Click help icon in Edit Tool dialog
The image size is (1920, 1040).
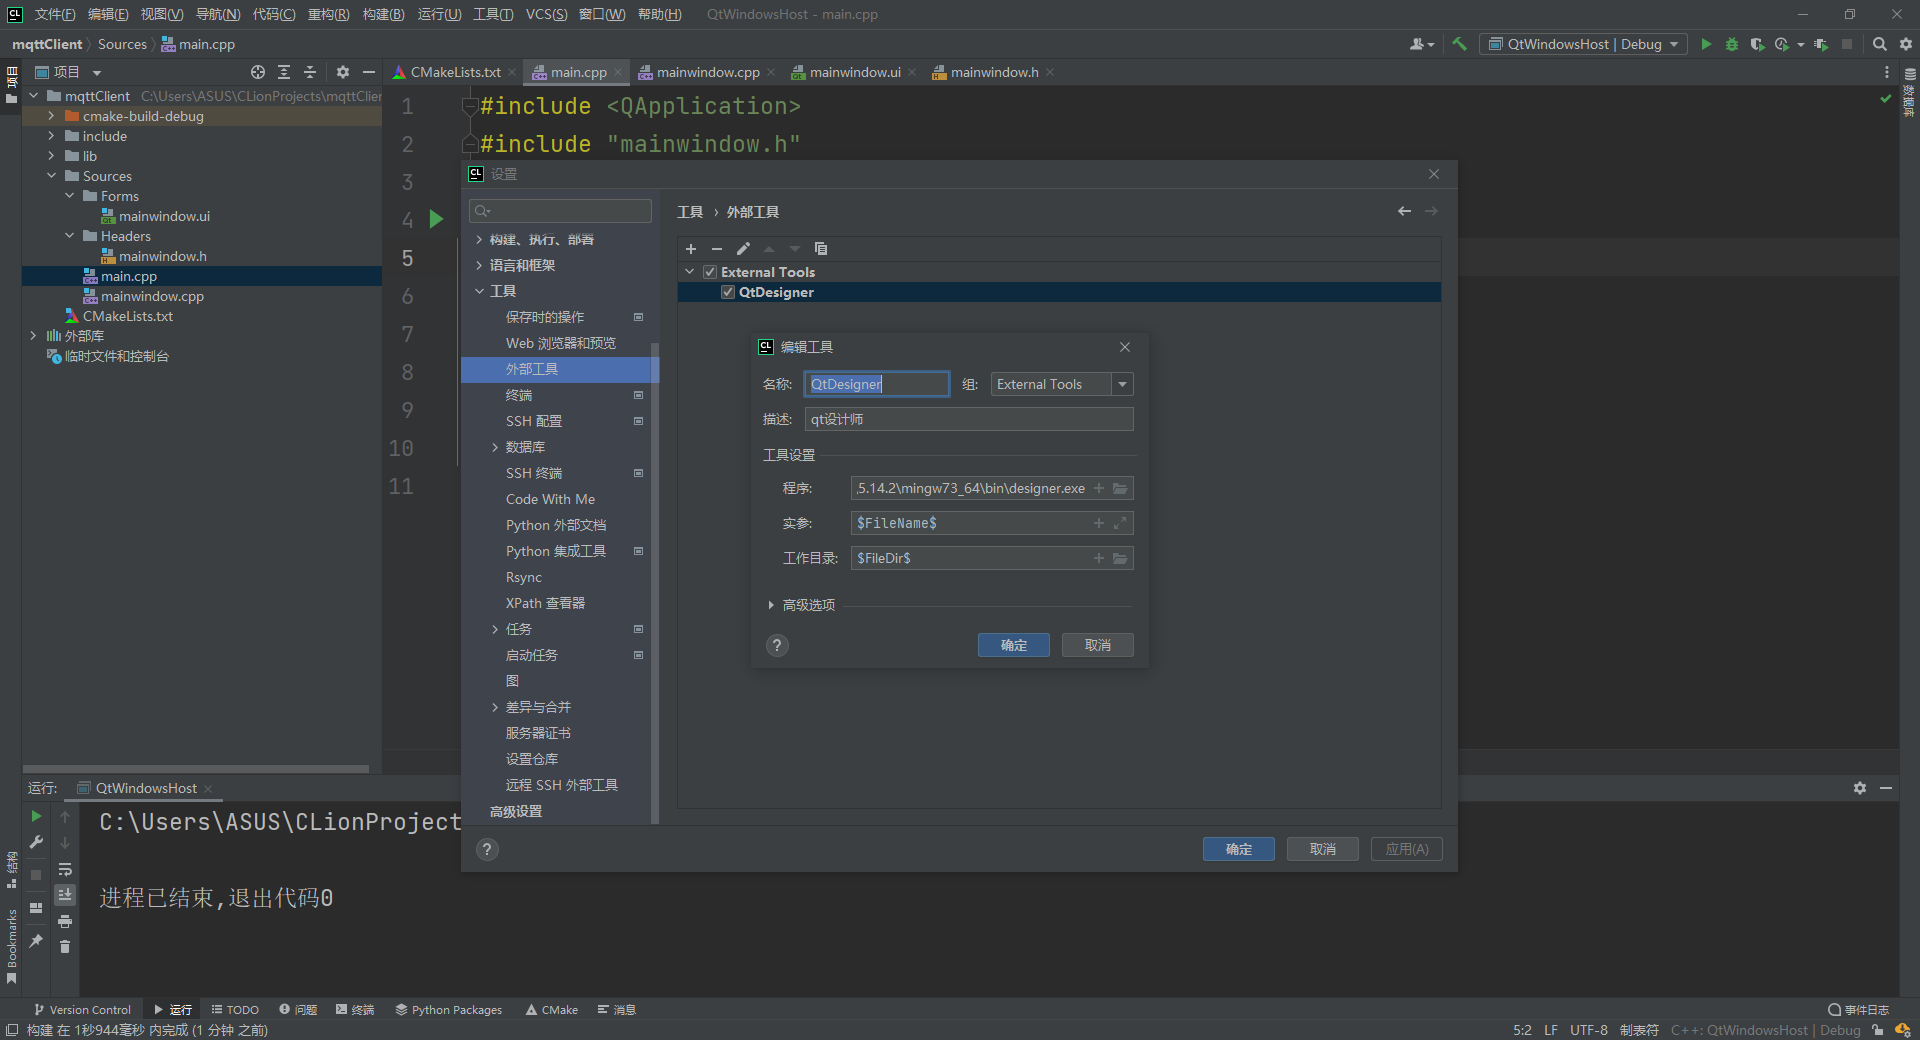tap(777, 646)
